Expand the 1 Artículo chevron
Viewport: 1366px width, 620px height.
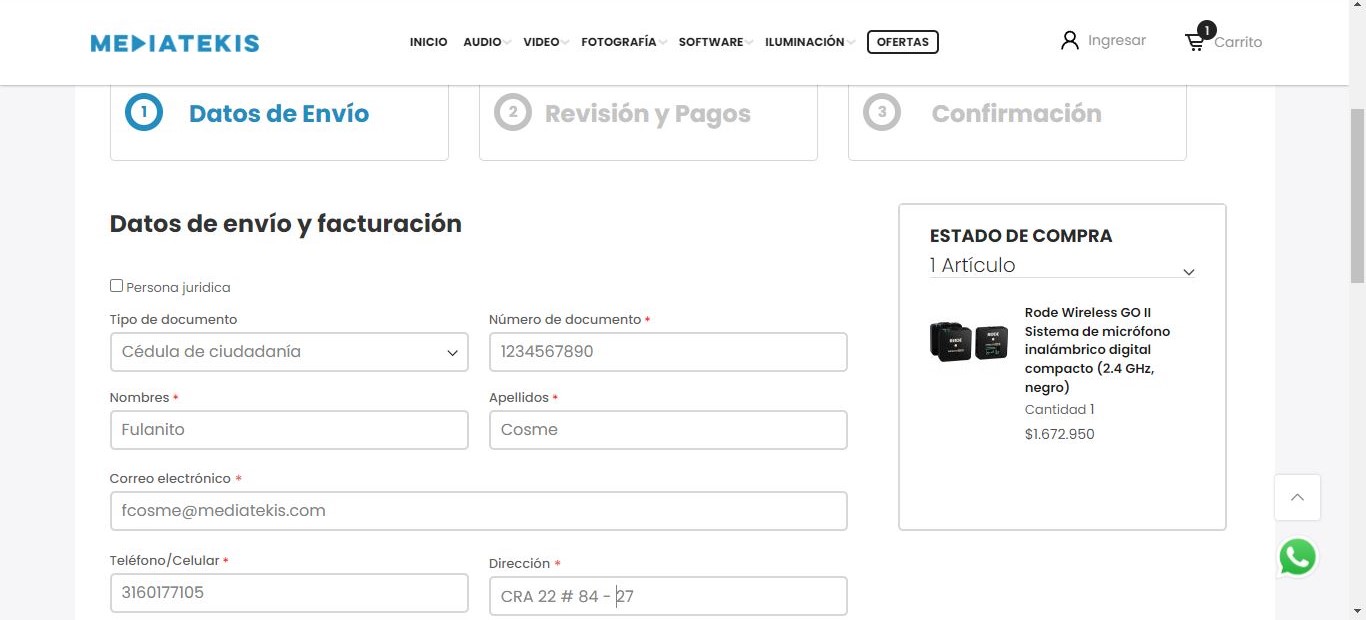(1189, 272)
